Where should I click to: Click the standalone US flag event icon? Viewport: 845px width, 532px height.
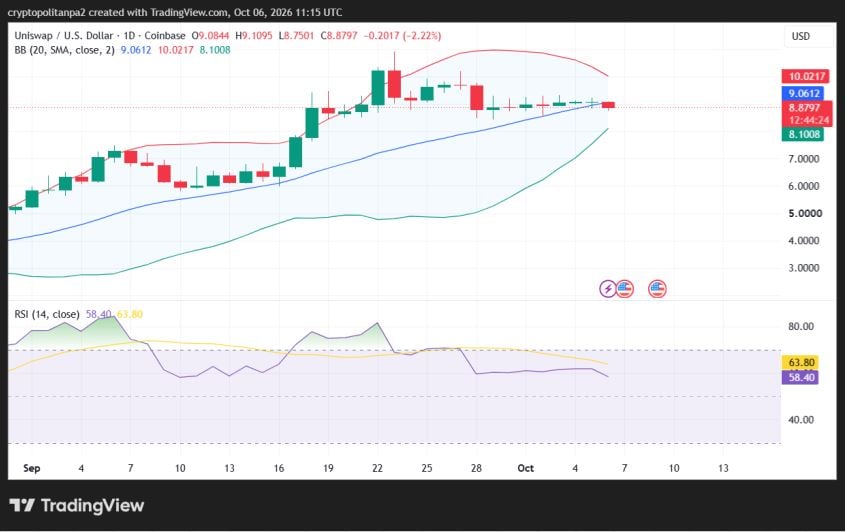click(x=657, y=289)
